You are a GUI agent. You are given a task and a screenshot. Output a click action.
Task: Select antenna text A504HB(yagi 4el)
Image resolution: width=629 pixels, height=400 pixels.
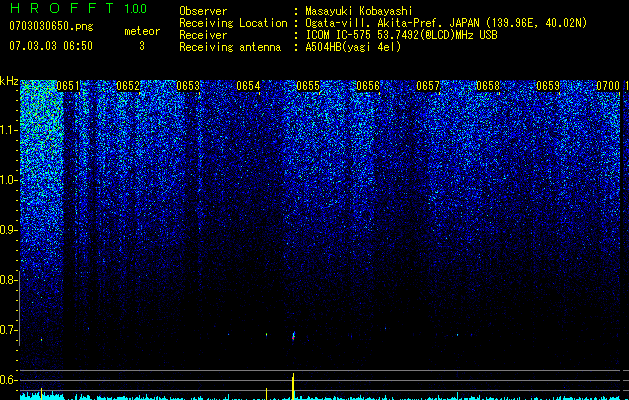click(x=353, y=47)
